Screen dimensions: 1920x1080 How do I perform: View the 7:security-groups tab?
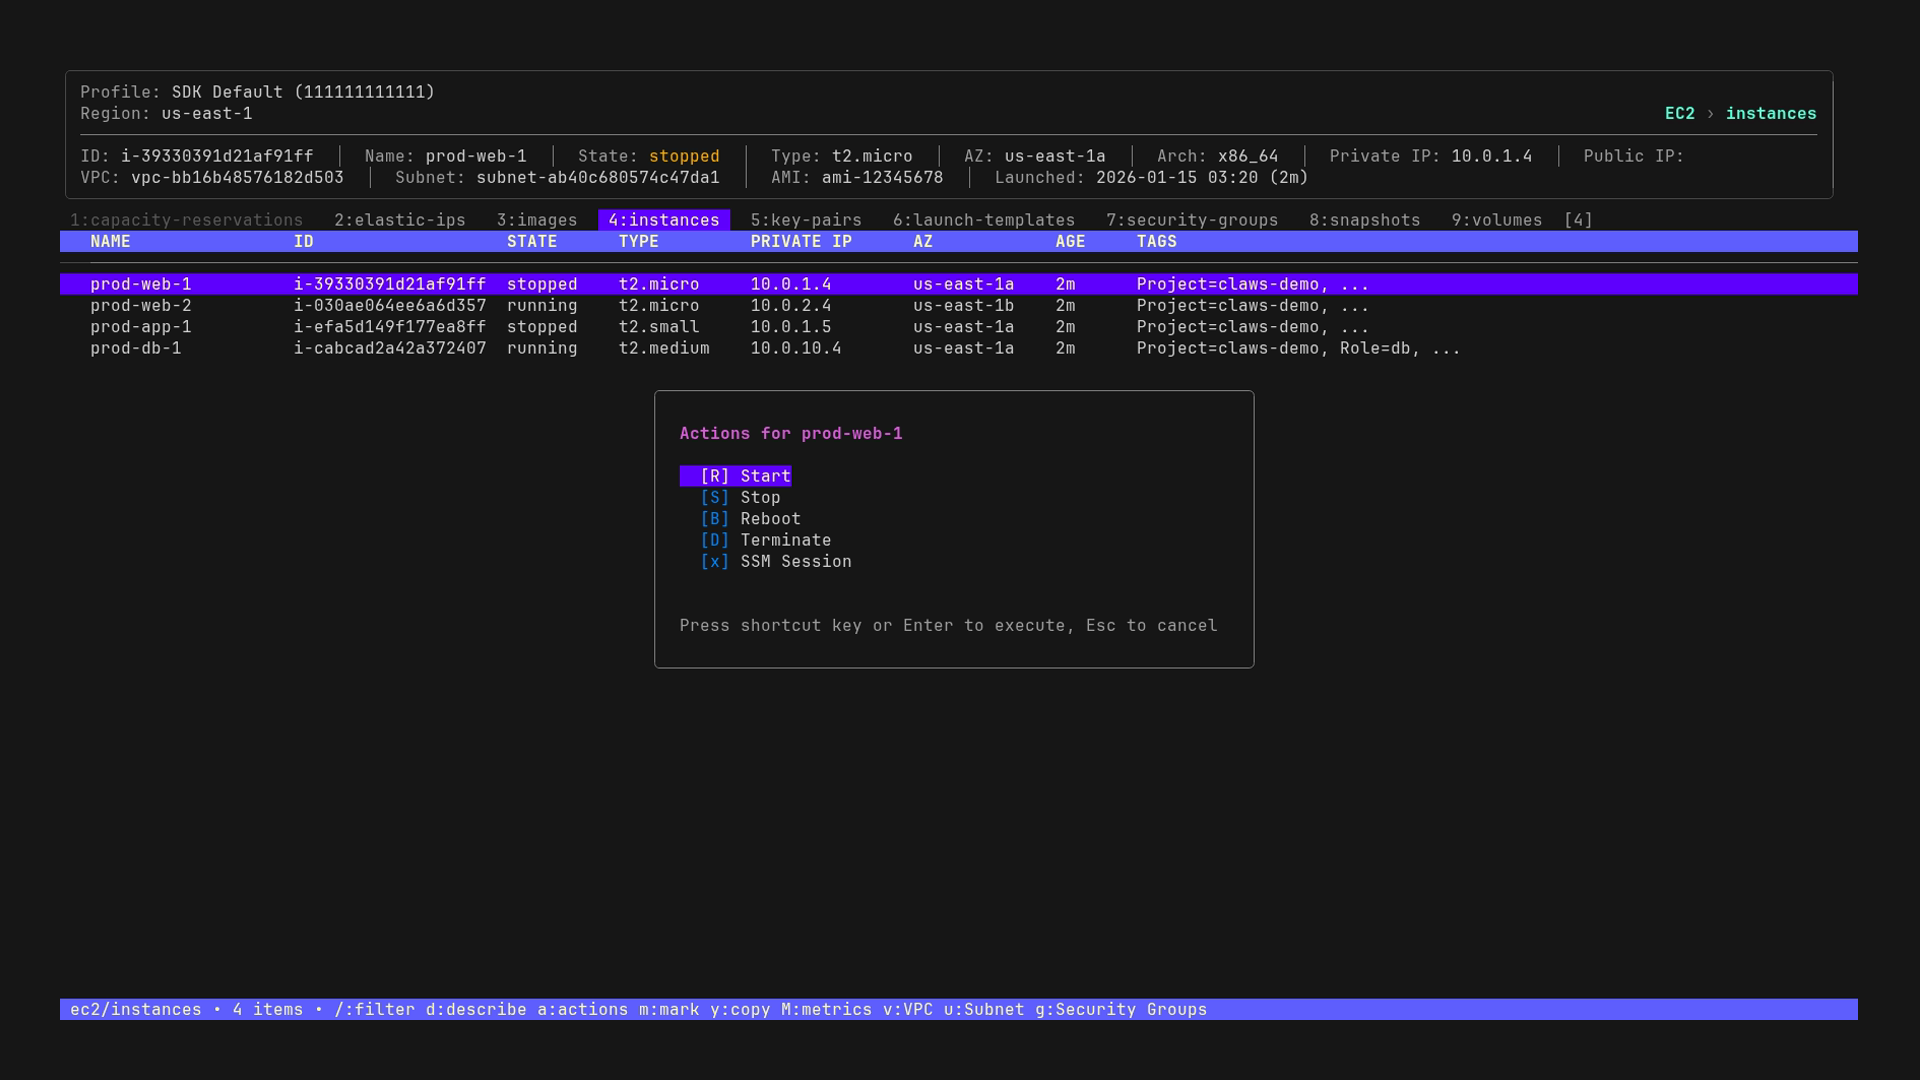(x=1192, y=220)
